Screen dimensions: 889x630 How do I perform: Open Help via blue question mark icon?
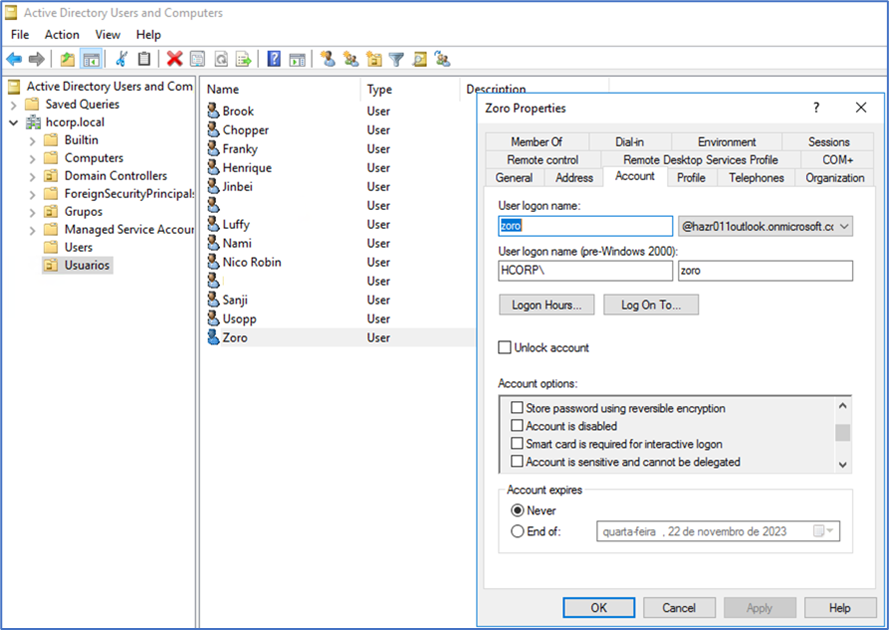[273, 60]
